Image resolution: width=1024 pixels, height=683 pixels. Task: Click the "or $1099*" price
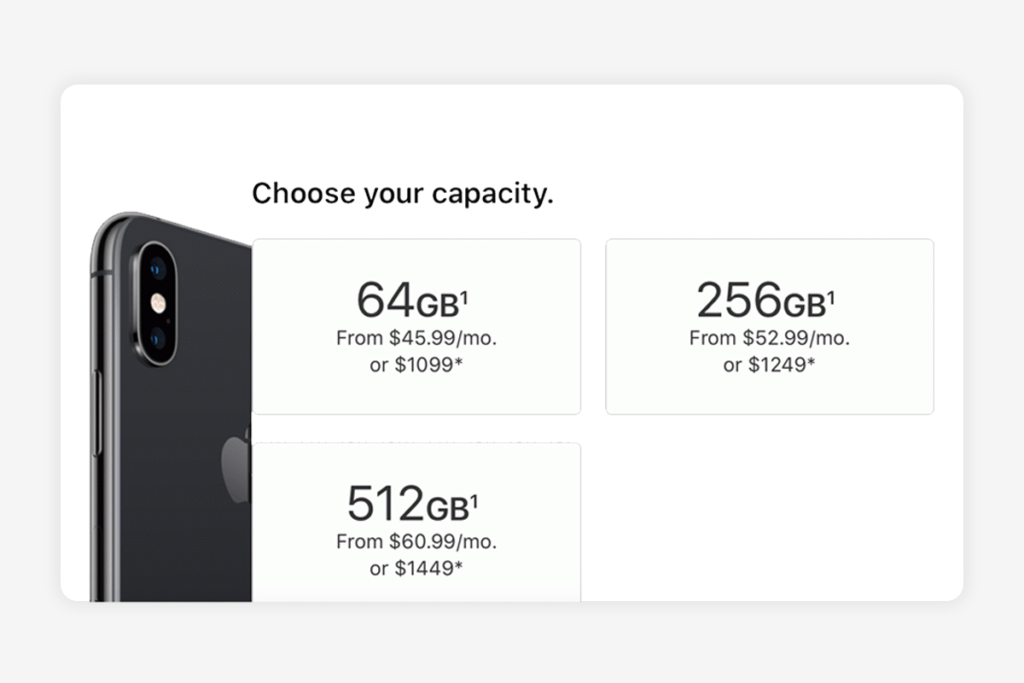[416, 365]
